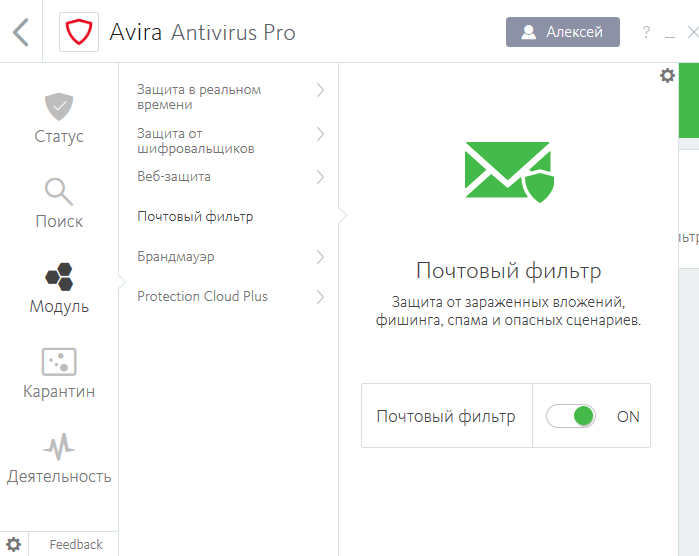
Task: Click the Поиск label in sidebar
Action: click(x=59, y=221)
